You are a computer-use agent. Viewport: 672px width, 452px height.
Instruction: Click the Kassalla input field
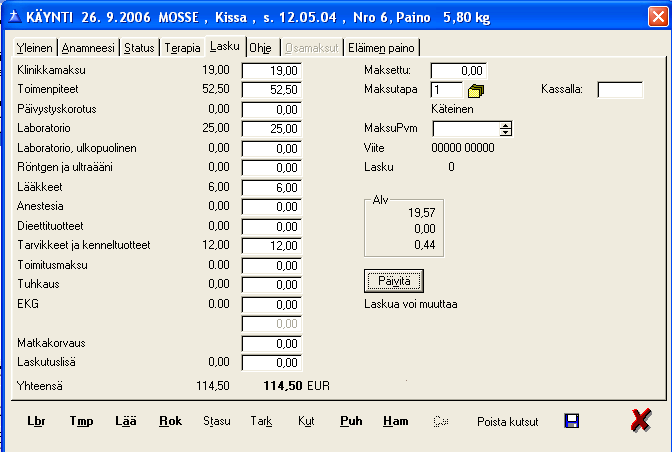(620, 90)
